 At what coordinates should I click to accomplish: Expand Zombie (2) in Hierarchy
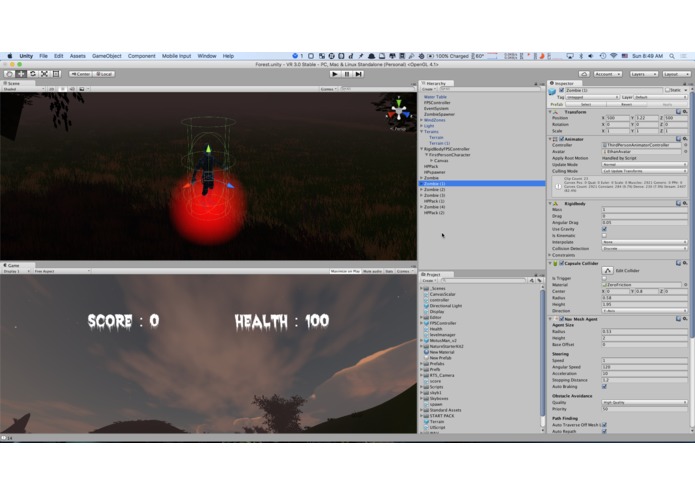[422, 189]
